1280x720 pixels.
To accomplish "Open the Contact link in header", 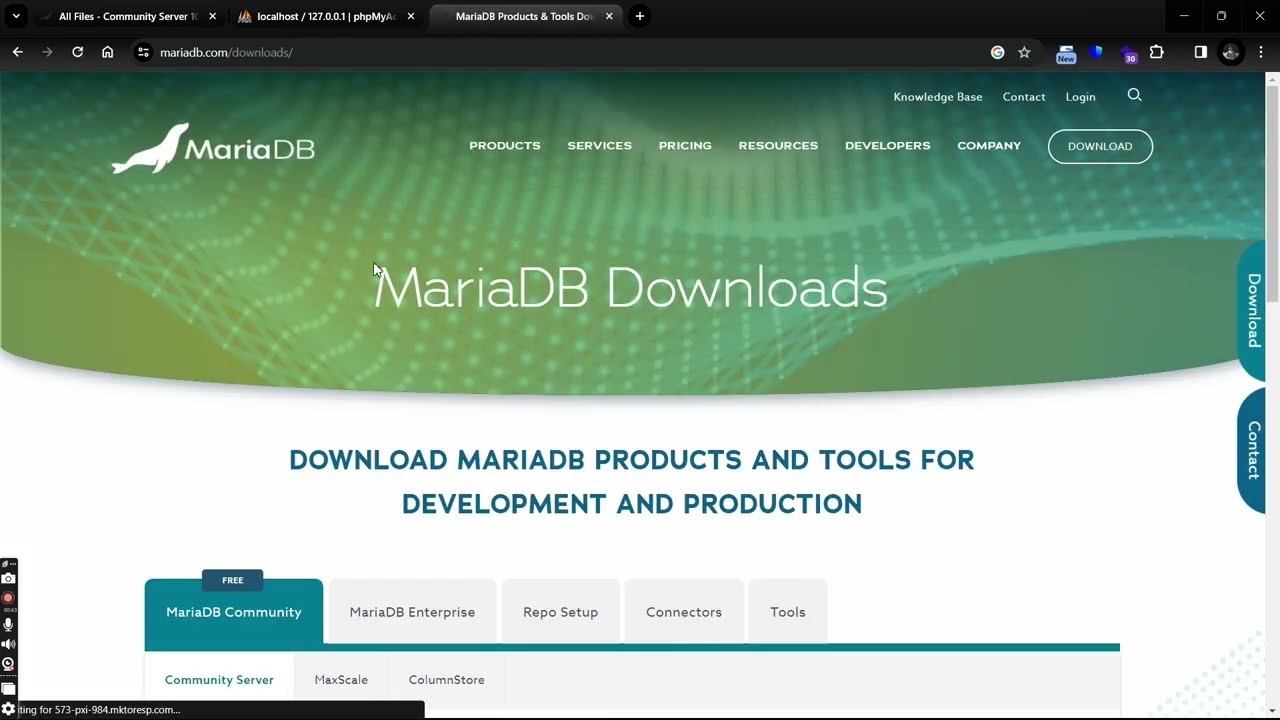I will pos(1024,97).
